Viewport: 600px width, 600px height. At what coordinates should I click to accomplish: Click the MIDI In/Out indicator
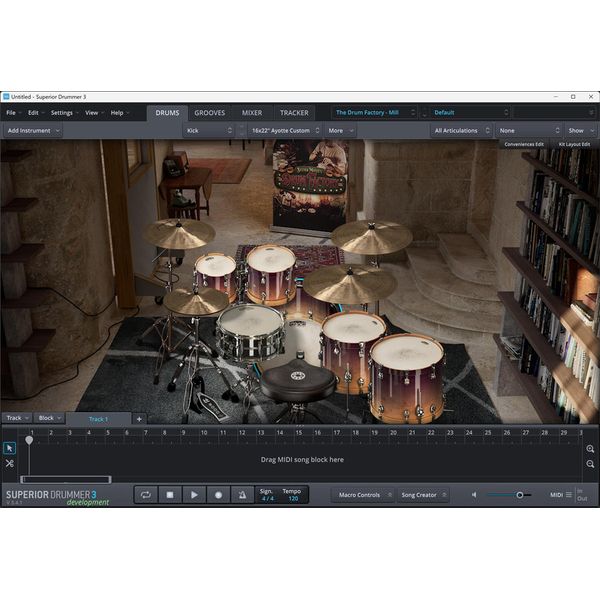coord(582,495)
